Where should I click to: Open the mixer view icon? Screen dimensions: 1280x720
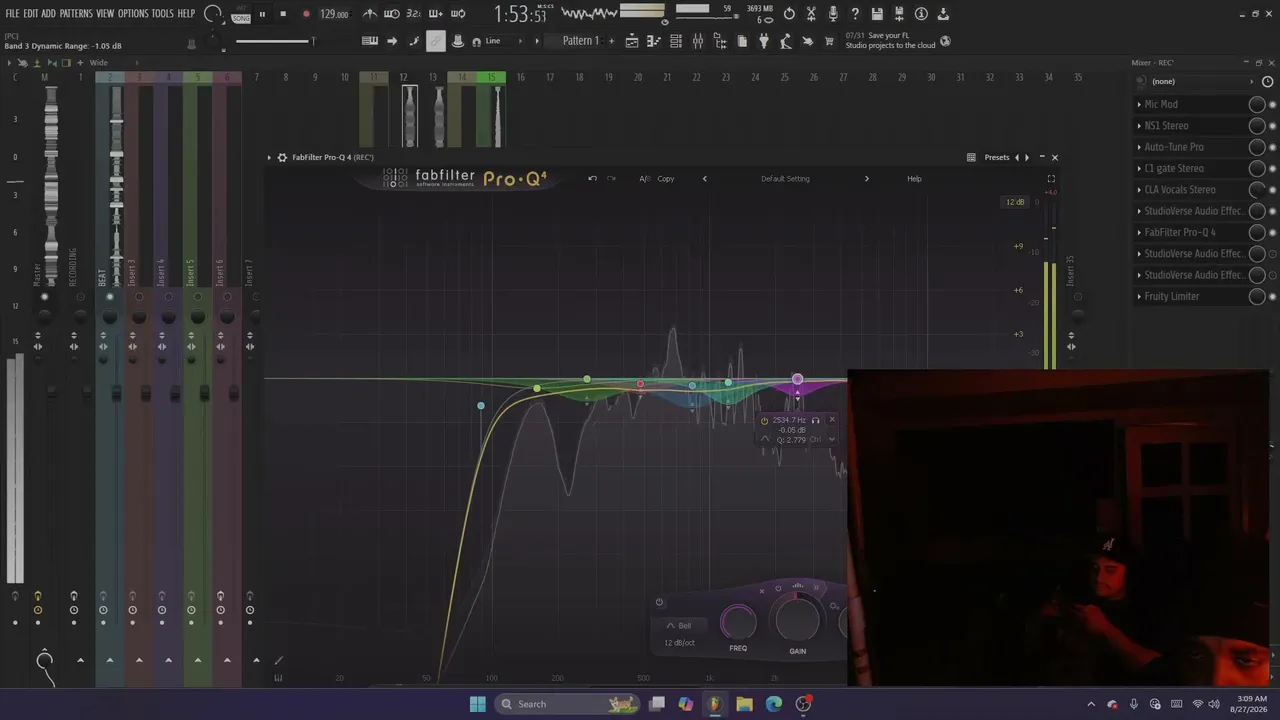698,41
